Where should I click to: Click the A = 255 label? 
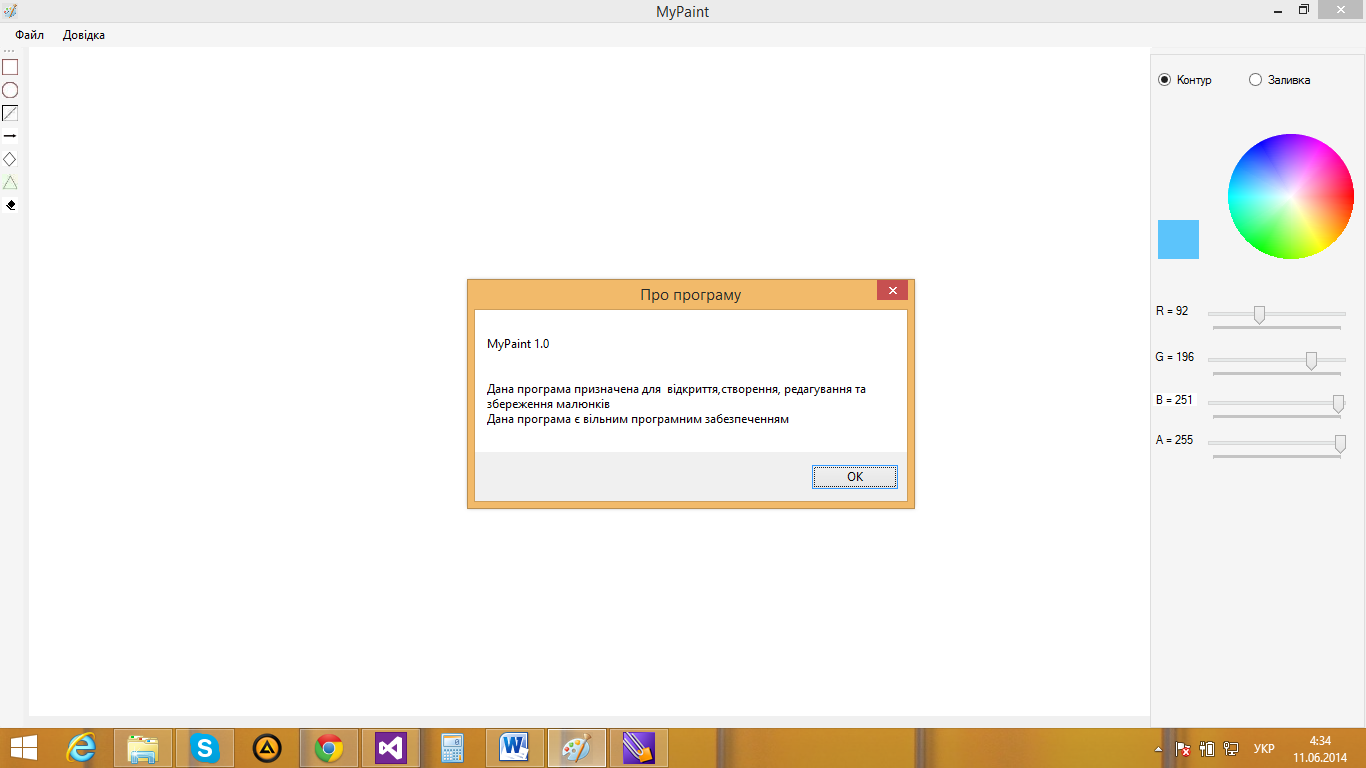tap(1174, 440)
